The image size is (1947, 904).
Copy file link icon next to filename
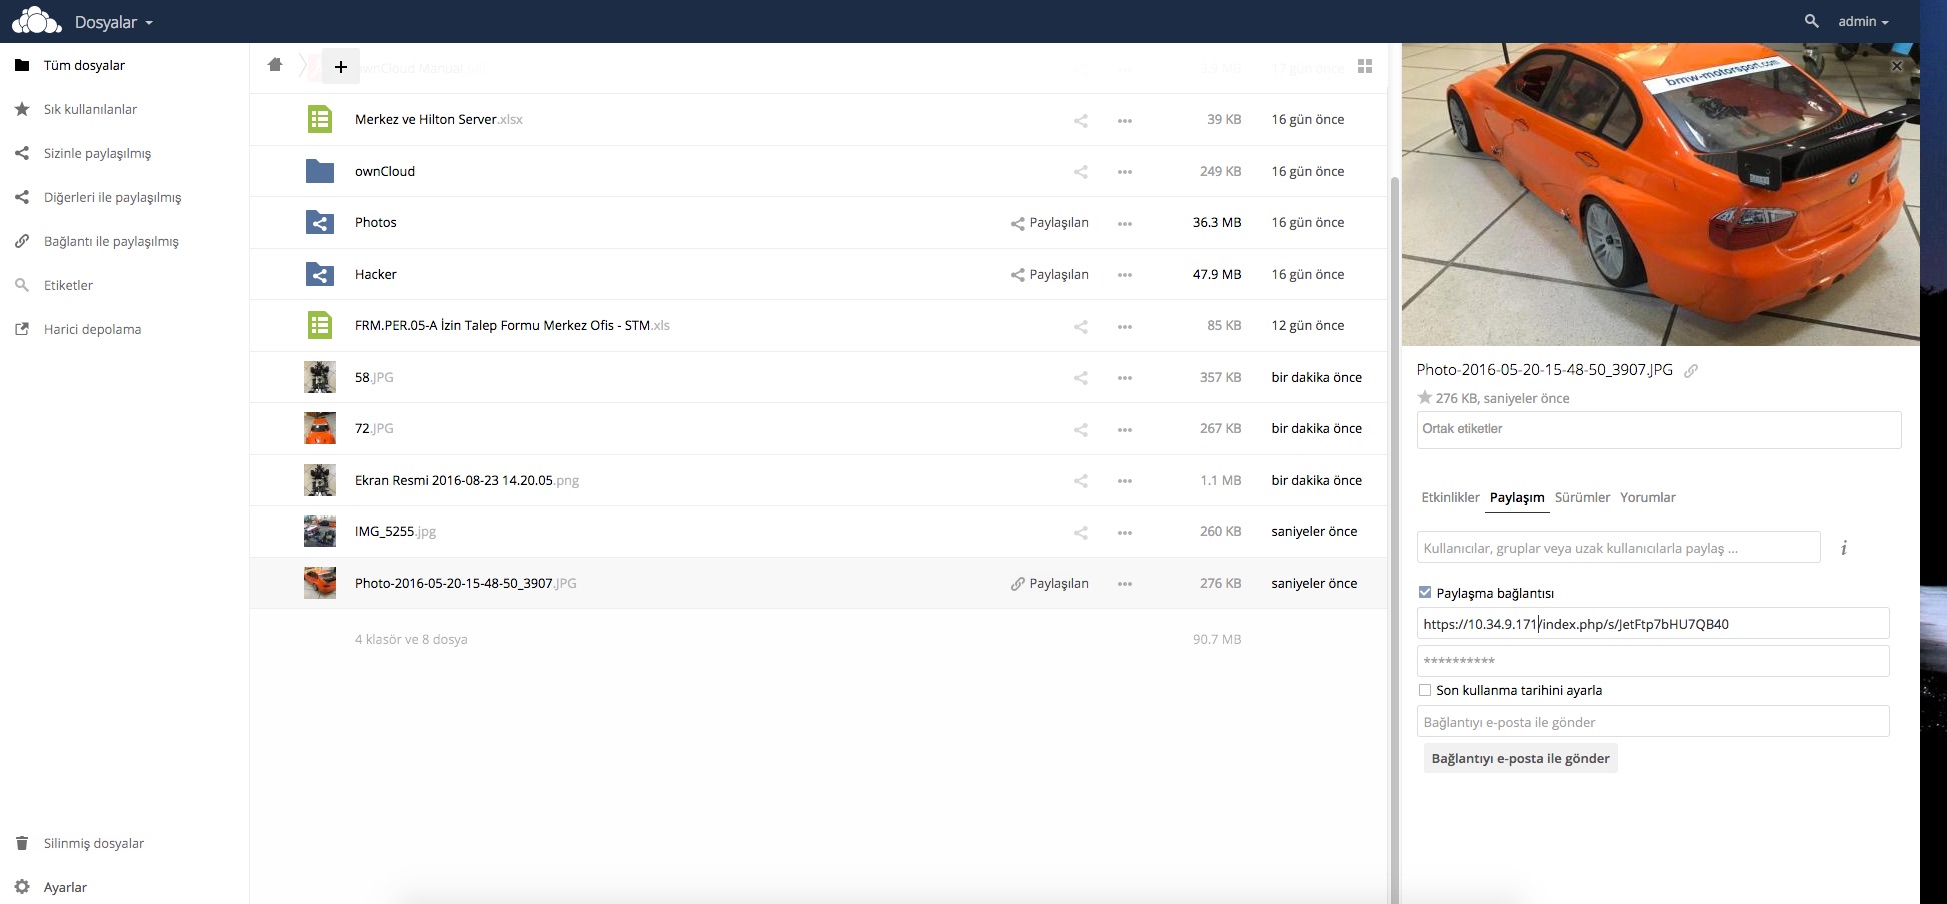pos(1691,371)
